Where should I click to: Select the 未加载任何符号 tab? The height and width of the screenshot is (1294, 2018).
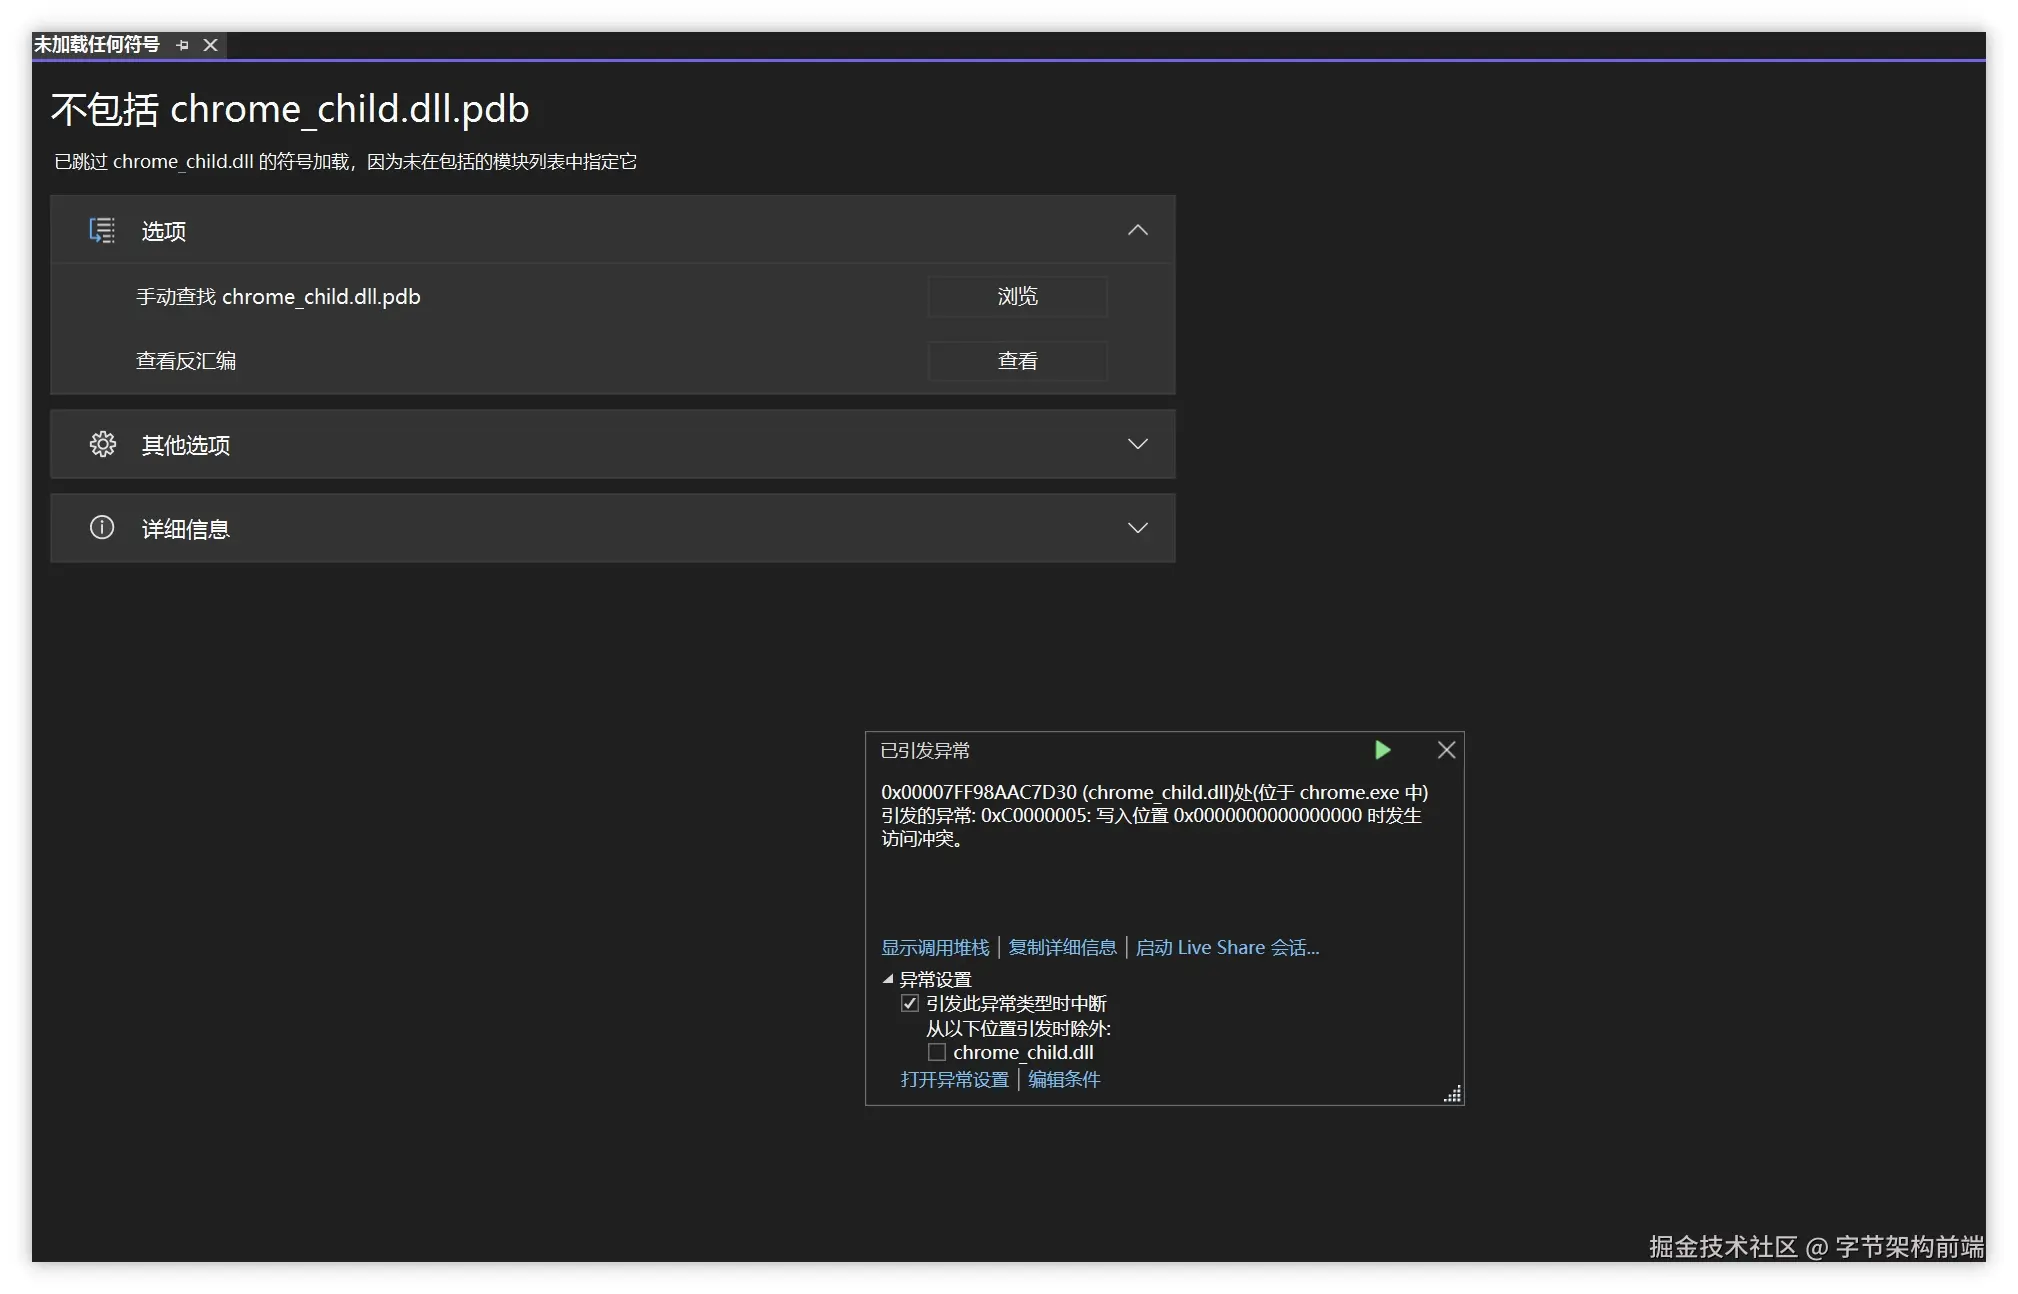click(97, 45)
